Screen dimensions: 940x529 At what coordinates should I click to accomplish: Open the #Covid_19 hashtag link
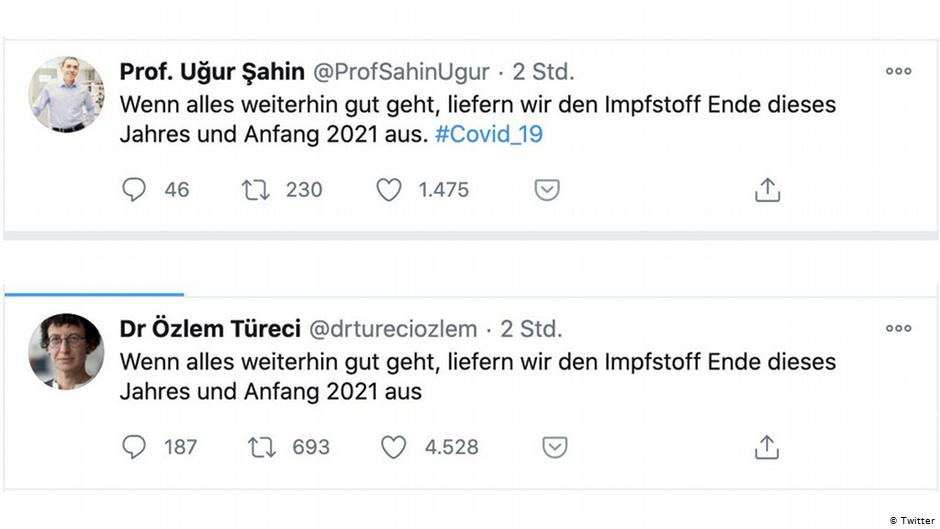[489, 134]
